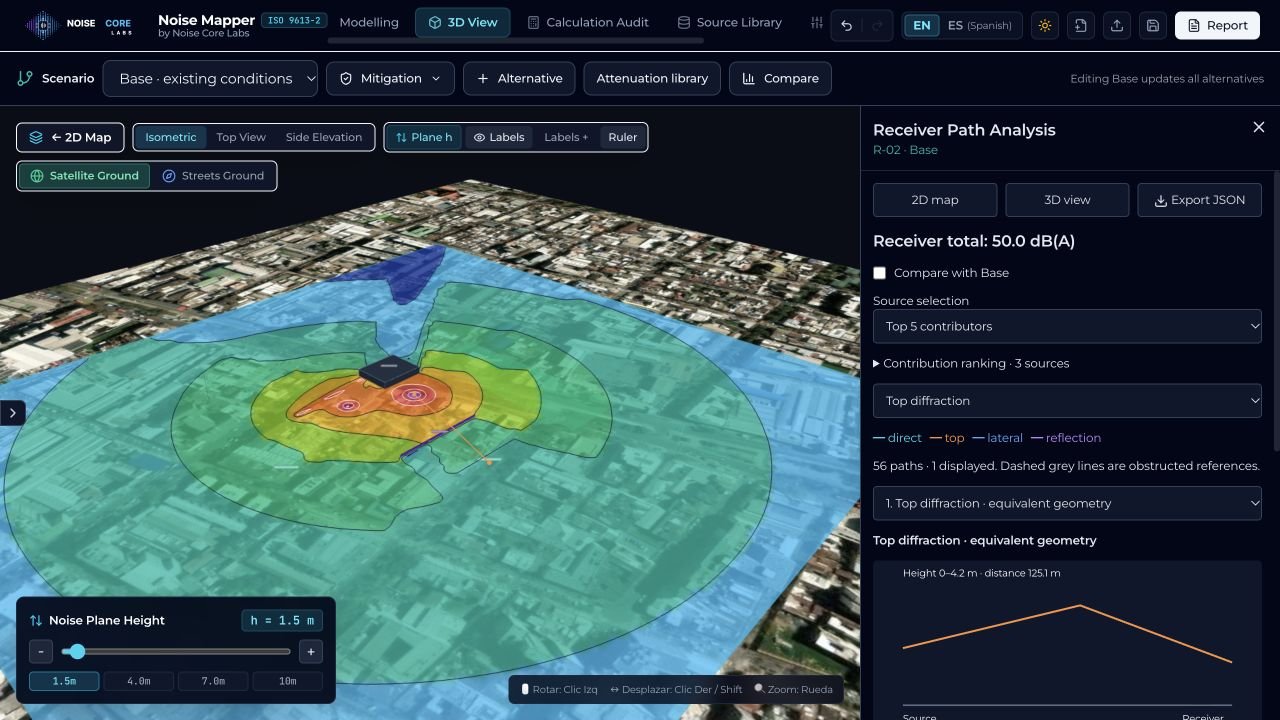Click the Noise Plane Height slider handle
The height and width of the screenshot is (720, 1280).
(76, 652)
